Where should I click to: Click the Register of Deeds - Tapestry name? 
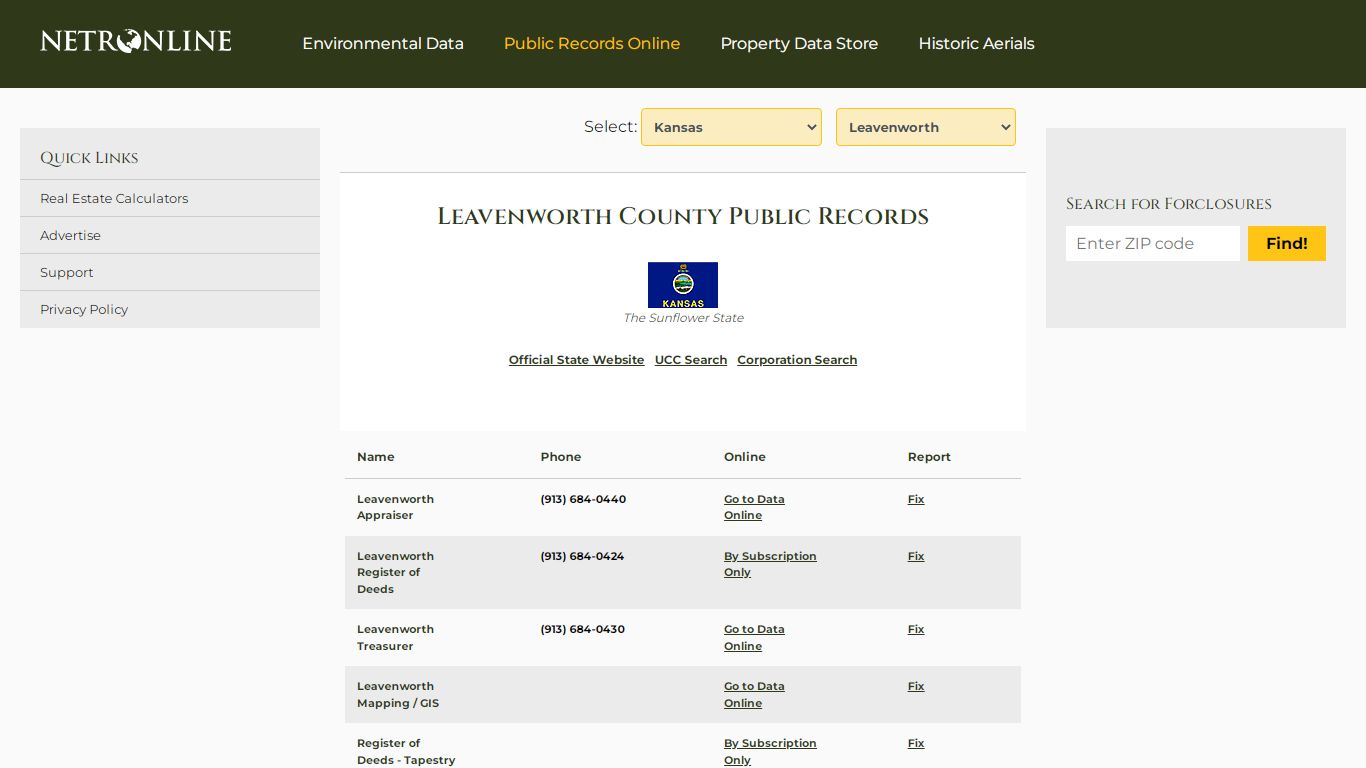click(406, 752)
